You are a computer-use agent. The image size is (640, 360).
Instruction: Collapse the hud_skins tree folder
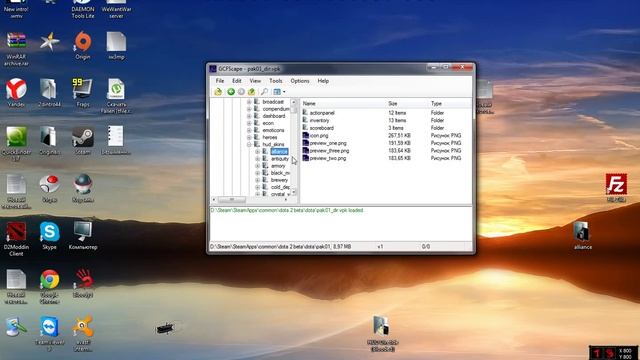point(249,144)
